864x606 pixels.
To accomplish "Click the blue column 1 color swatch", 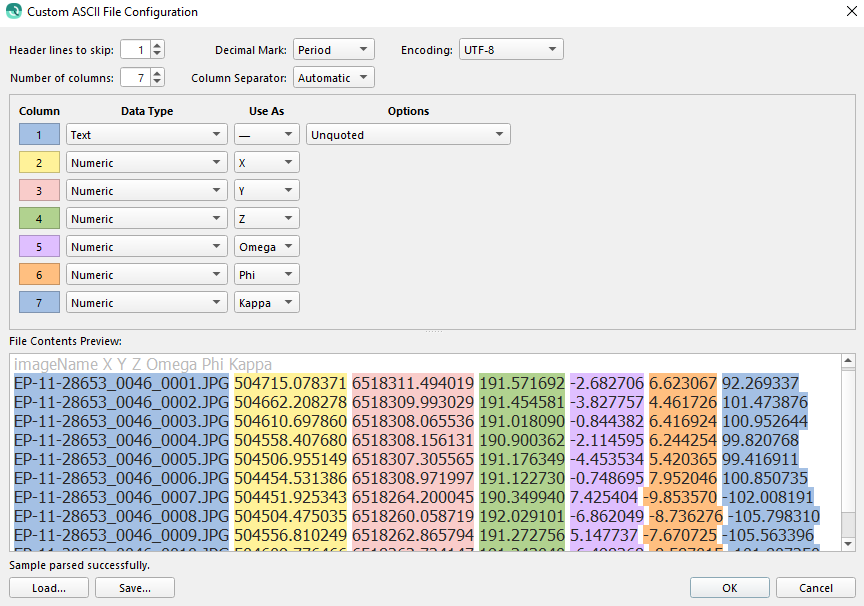I will 39,135.
